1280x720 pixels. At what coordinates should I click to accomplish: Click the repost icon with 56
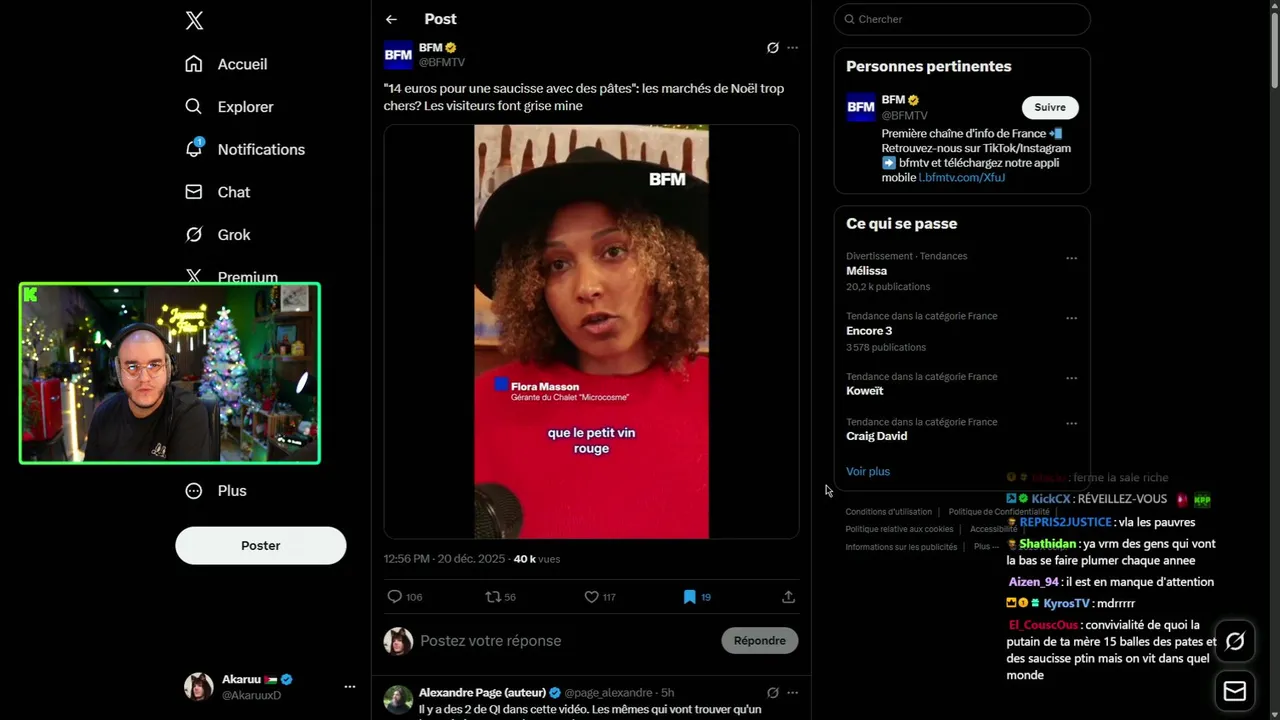point(500,597)
